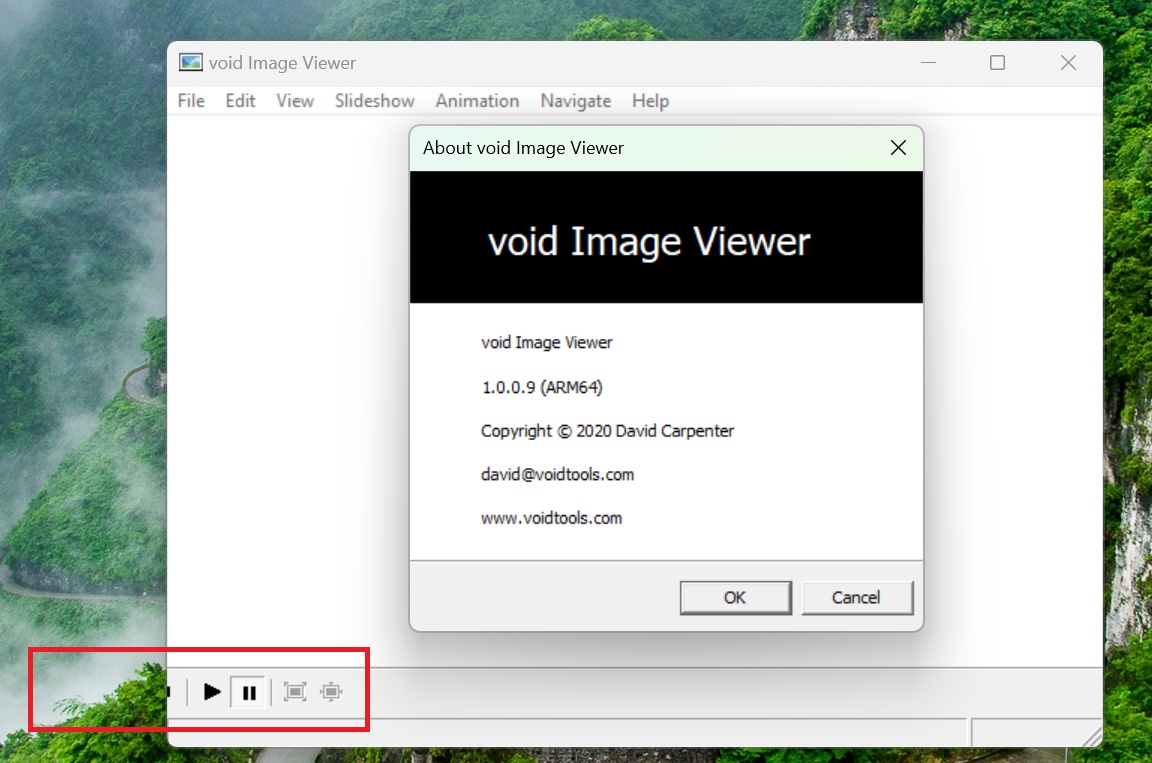Click the www.voidtools.com website text

(551, 518)
